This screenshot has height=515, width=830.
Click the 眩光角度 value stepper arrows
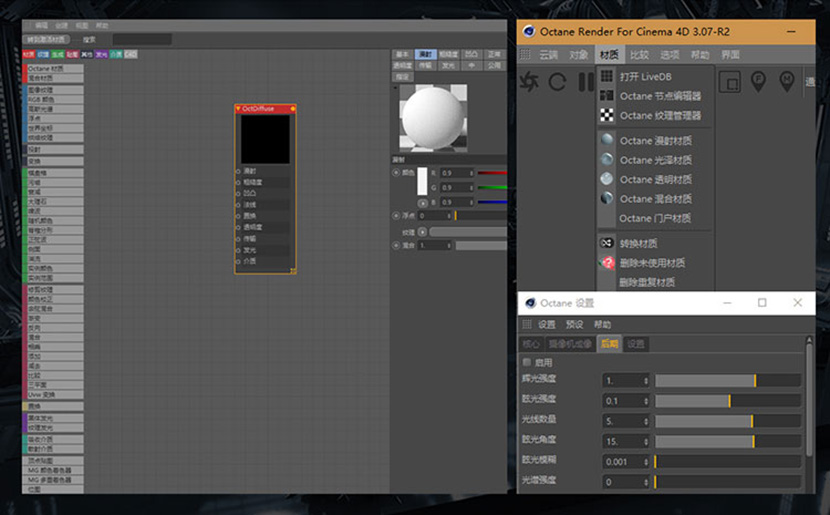(x=646, y=441)
